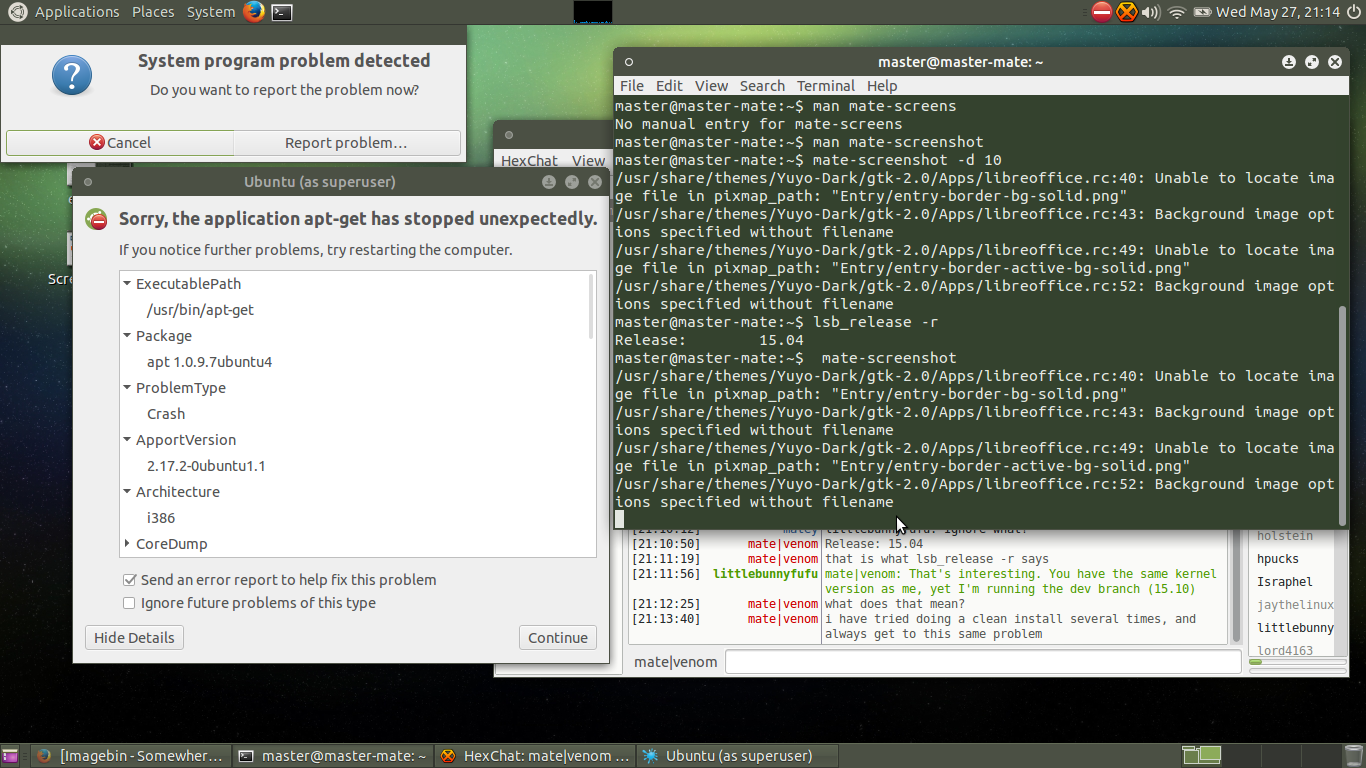Click the terminal vertical scrollbar
Viewport: 1366px width, 768px height.
tap(1343, 416)
